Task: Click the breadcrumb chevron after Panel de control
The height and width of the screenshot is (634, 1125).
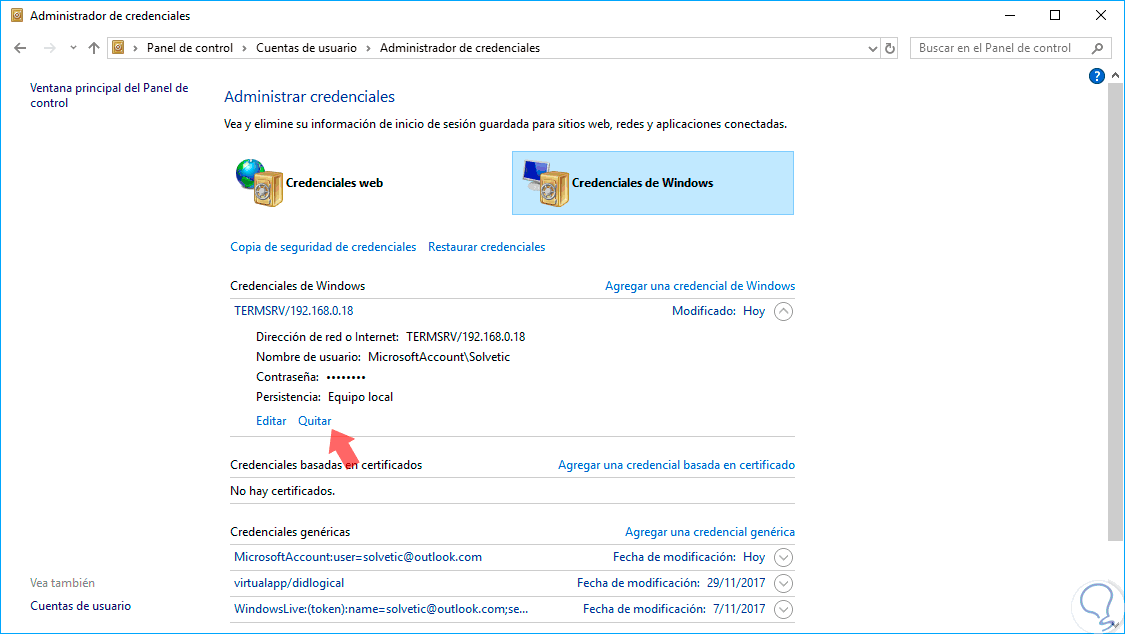Action: click(245, 48)
